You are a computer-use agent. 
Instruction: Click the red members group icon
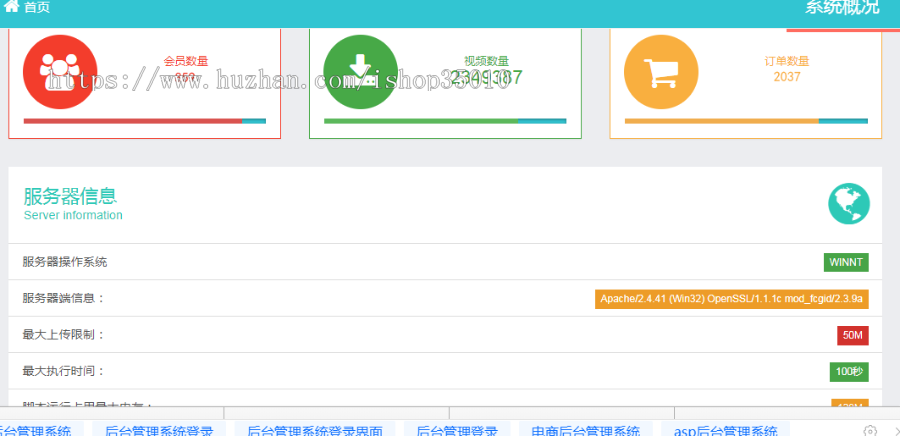coord(60,72)
